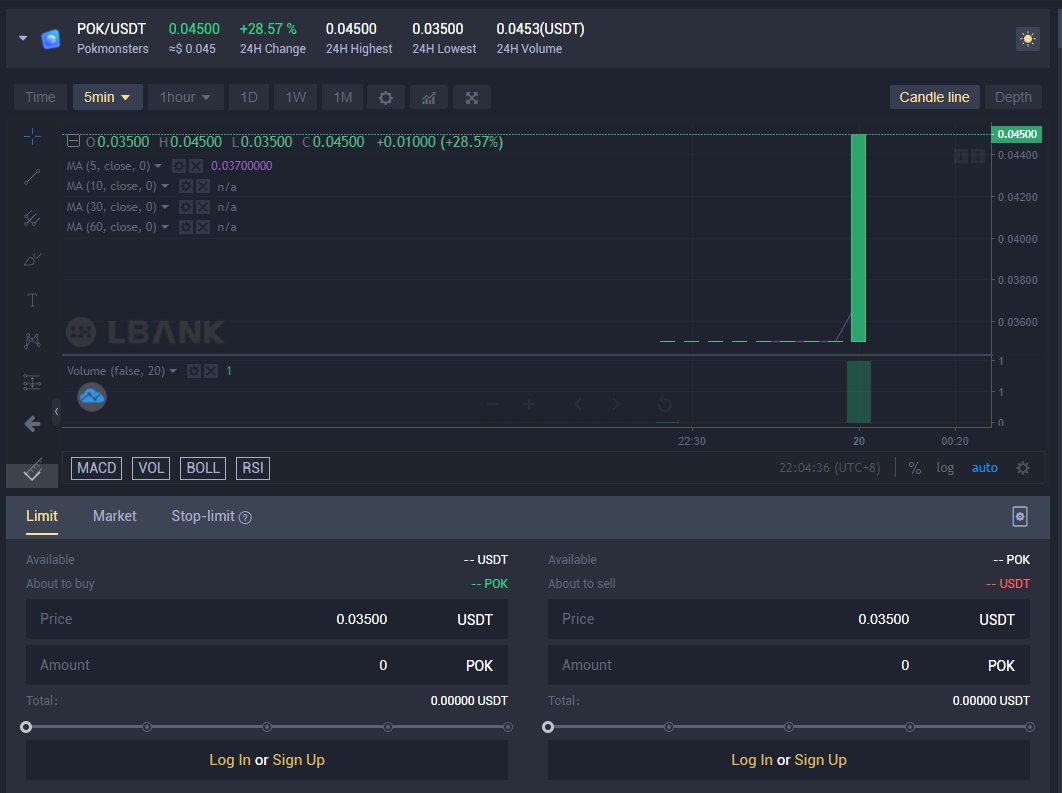Open the 5min interval dropdown

click(x=107, y=98)
